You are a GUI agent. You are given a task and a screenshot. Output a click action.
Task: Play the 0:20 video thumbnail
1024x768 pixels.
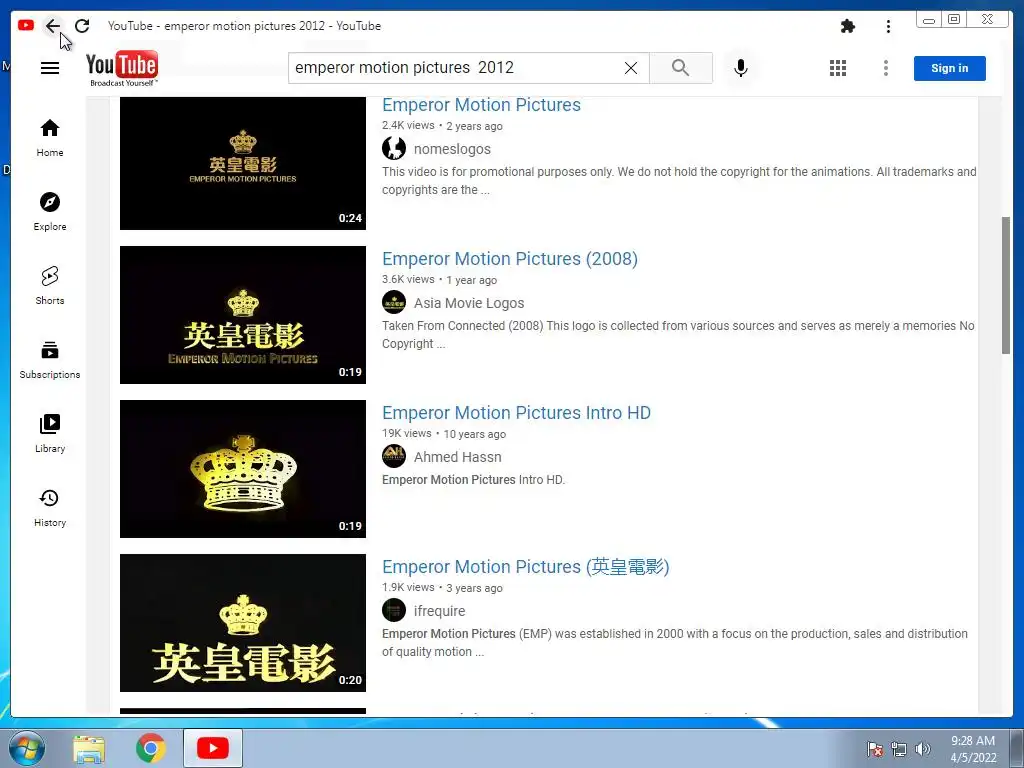[x=243, y=623]
